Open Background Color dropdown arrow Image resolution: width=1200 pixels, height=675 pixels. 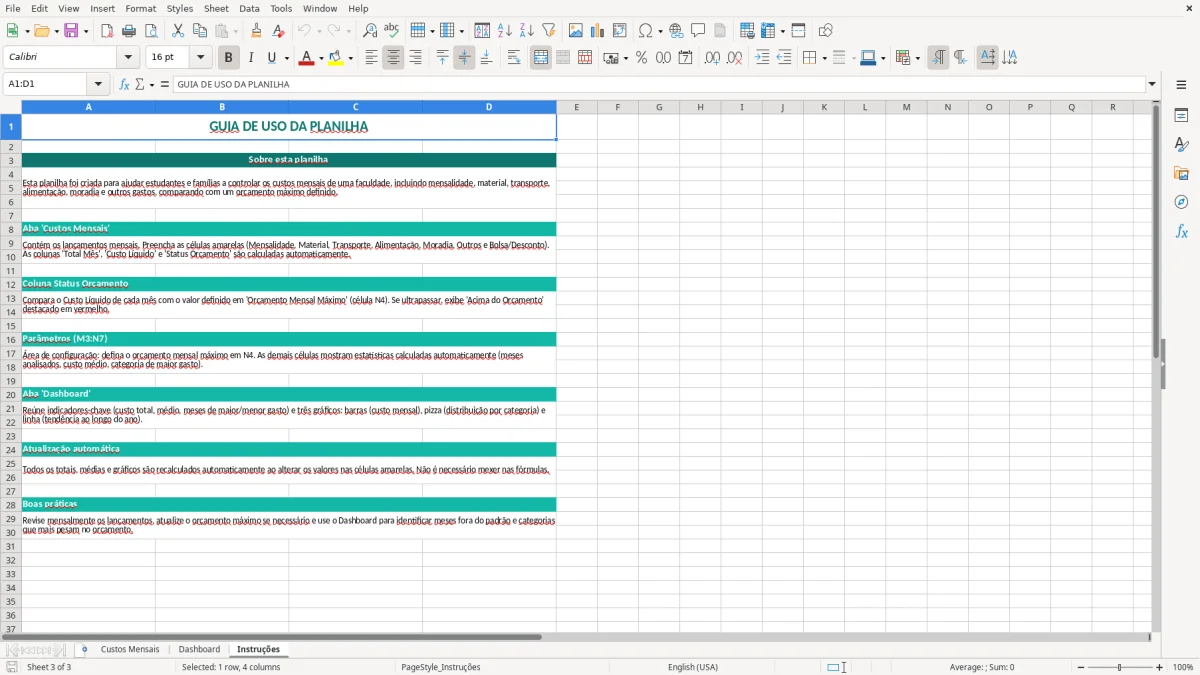point(350,58)
